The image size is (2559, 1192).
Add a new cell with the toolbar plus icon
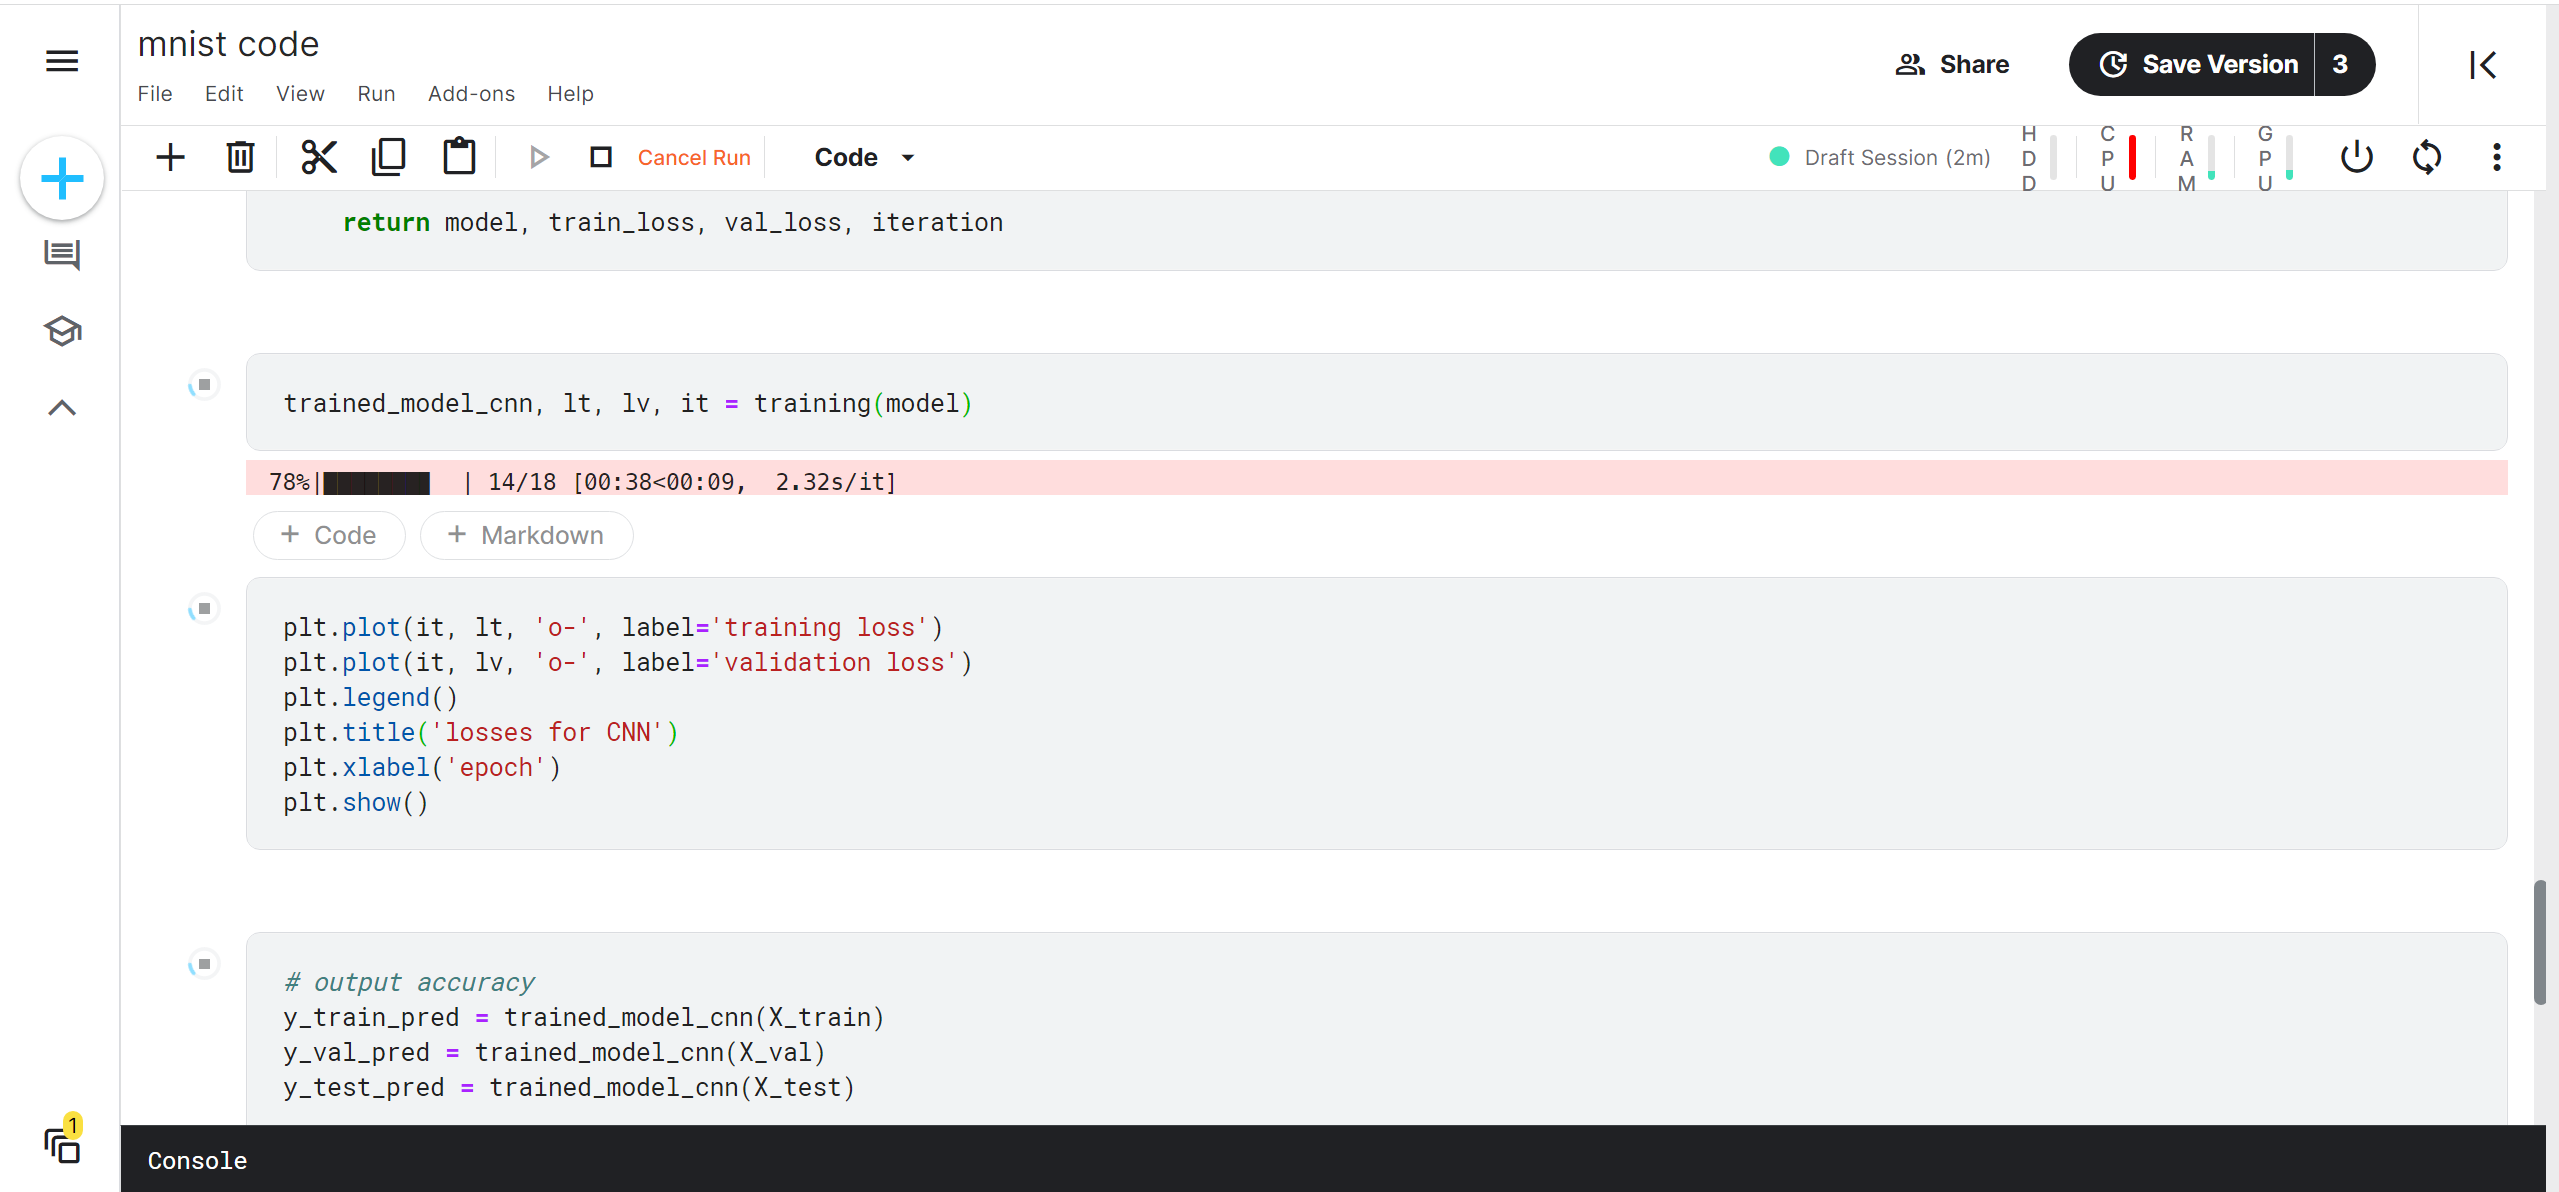170,157
